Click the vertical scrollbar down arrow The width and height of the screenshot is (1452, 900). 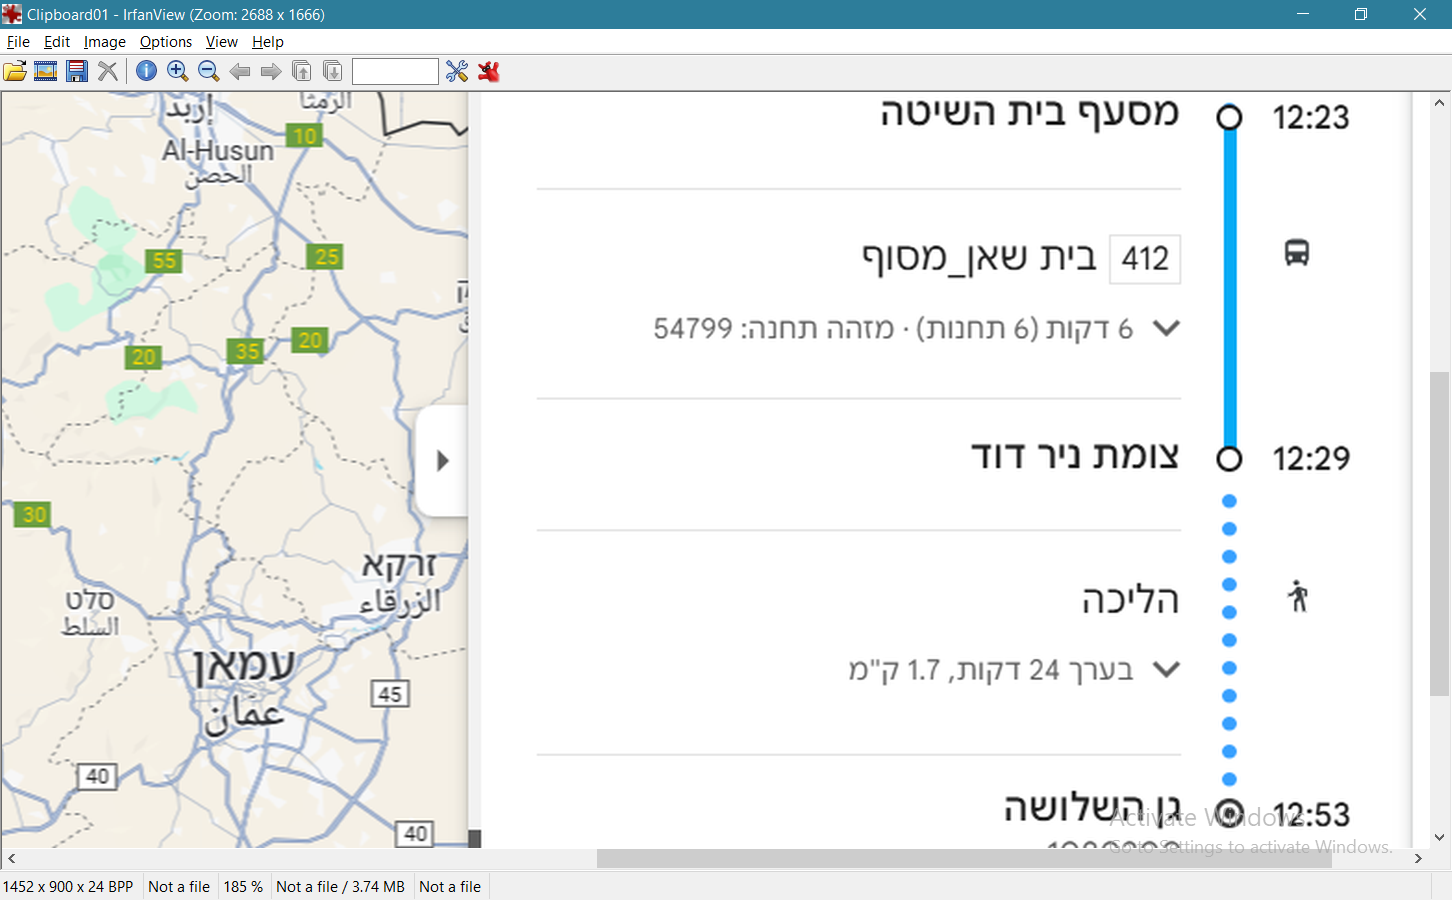pyautogui.click(x=1440, y=838)
